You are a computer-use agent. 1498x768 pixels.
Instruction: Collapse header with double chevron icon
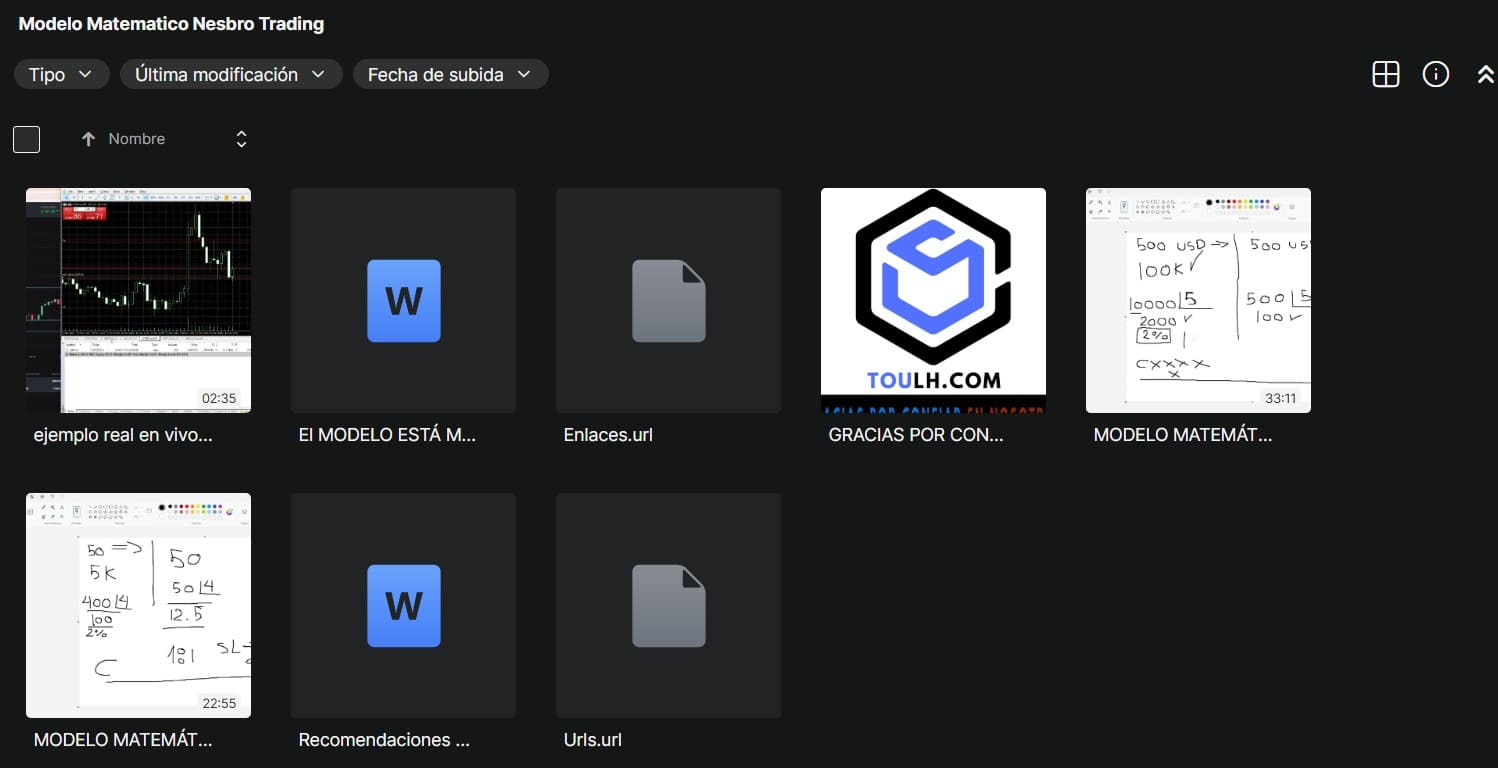(x=1485, y=74)
